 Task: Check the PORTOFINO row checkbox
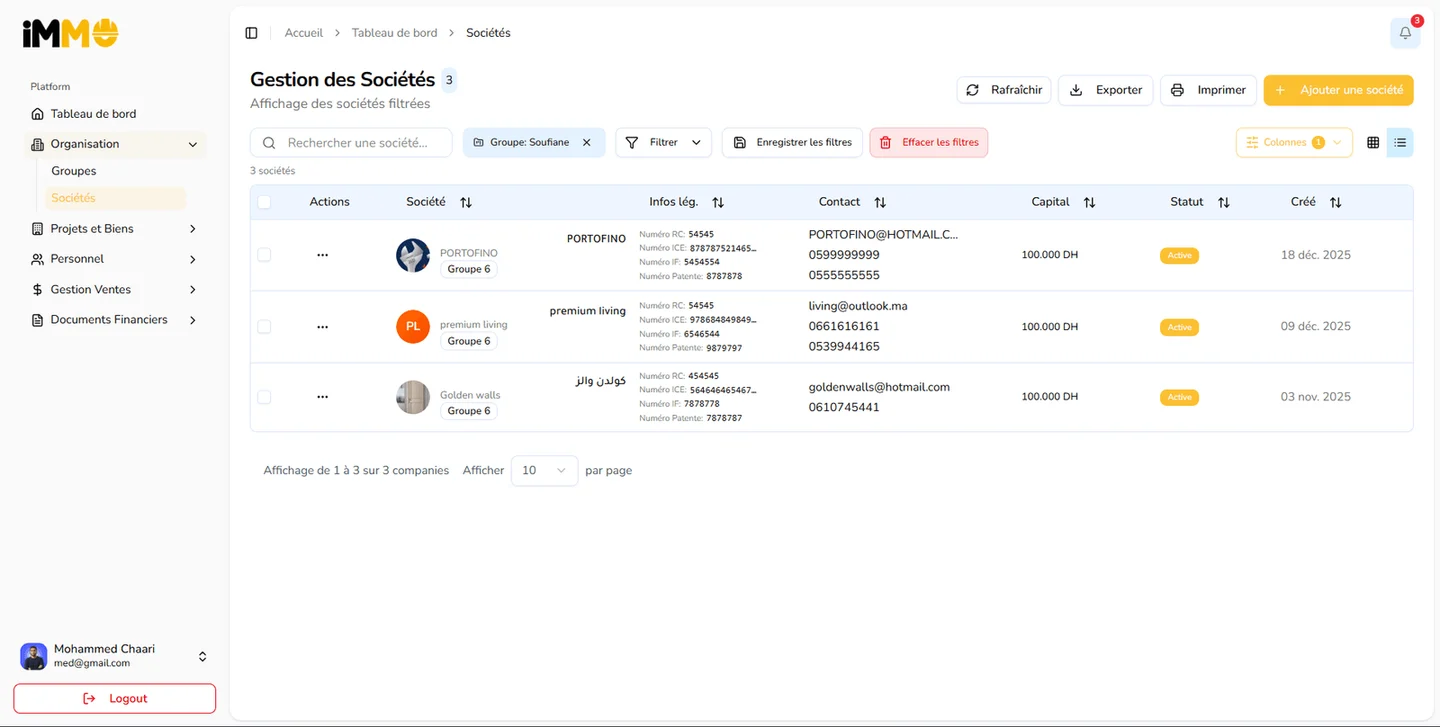coord(264,255)
